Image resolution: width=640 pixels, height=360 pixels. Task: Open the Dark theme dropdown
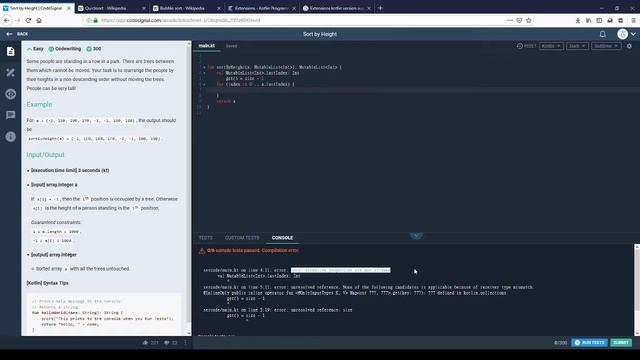[577, 46]
